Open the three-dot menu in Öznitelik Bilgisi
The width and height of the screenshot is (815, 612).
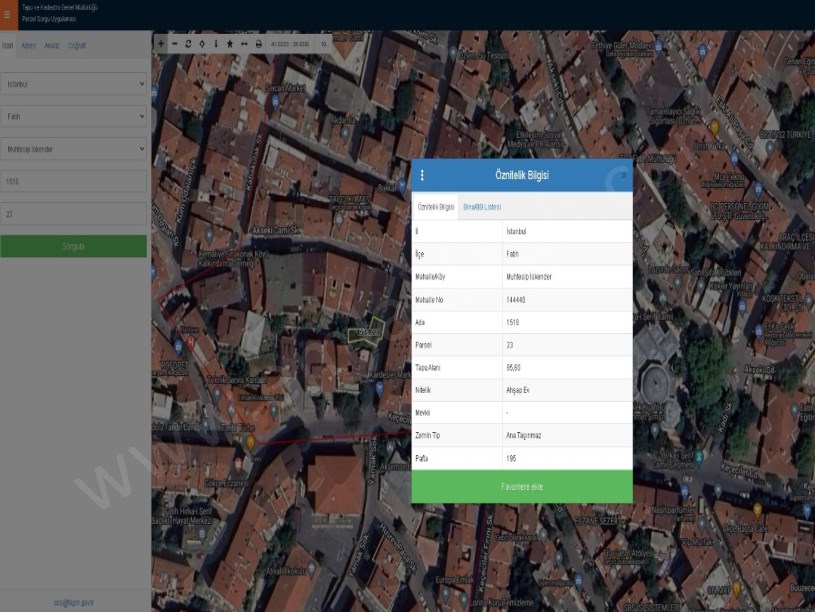tap(422, 175)
